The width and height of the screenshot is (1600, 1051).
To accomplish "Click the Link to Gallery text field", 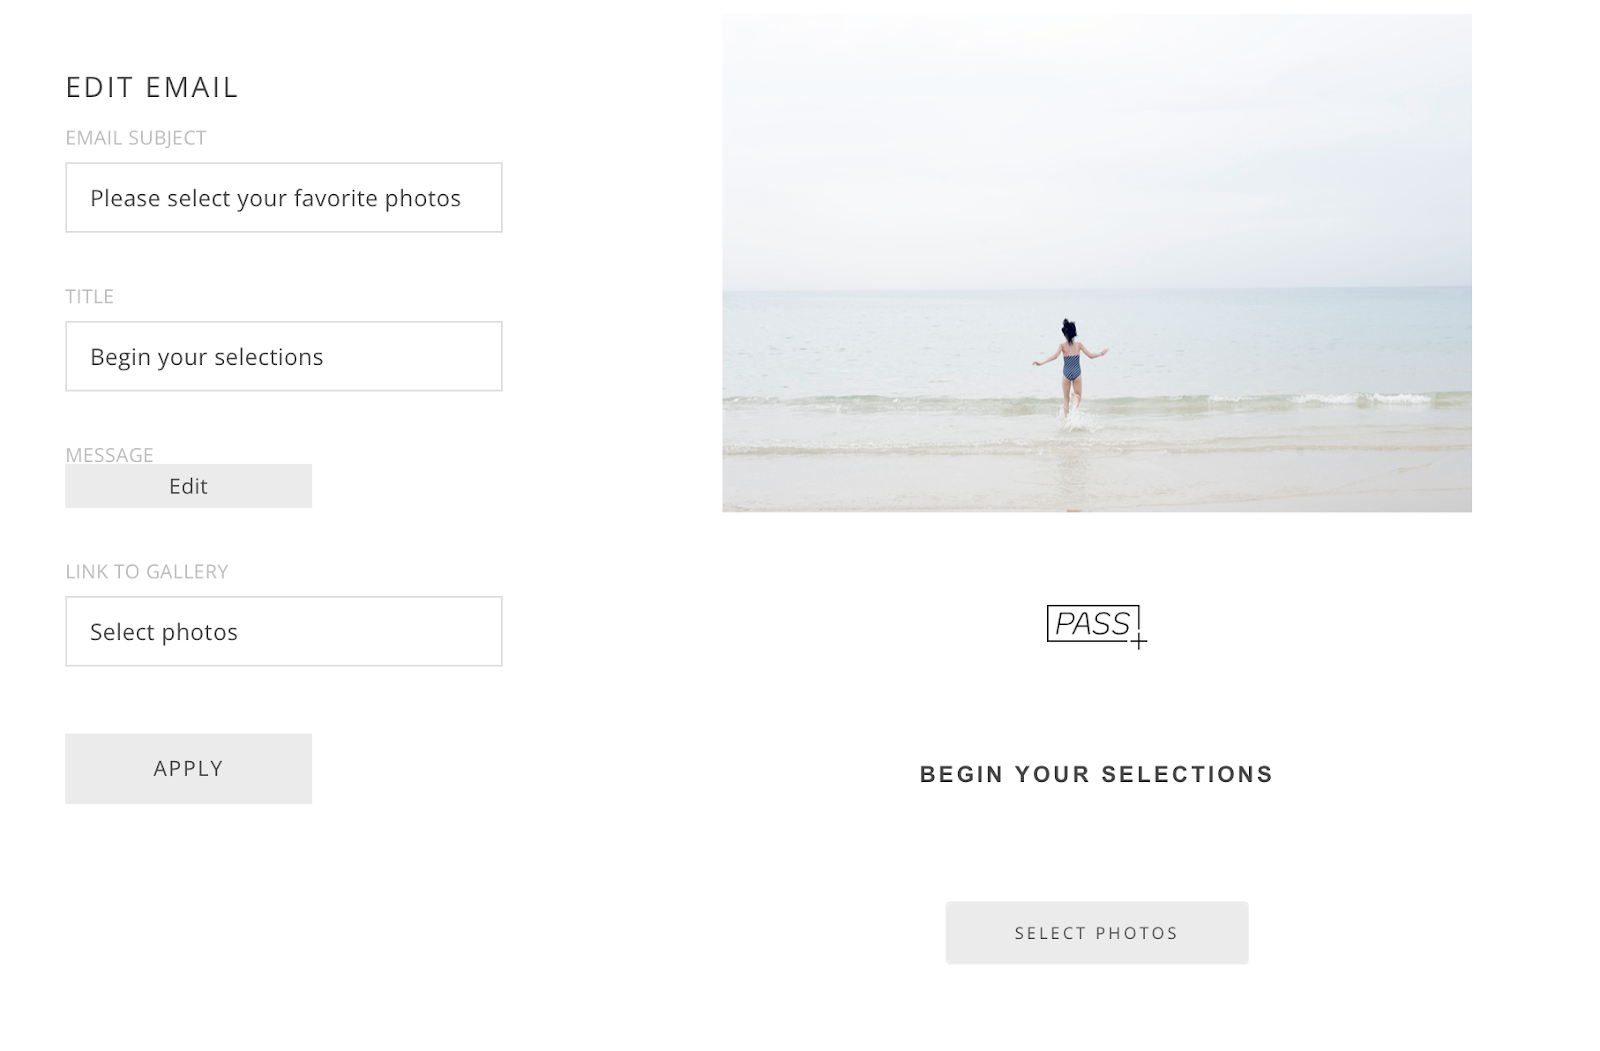I will 284,631.
